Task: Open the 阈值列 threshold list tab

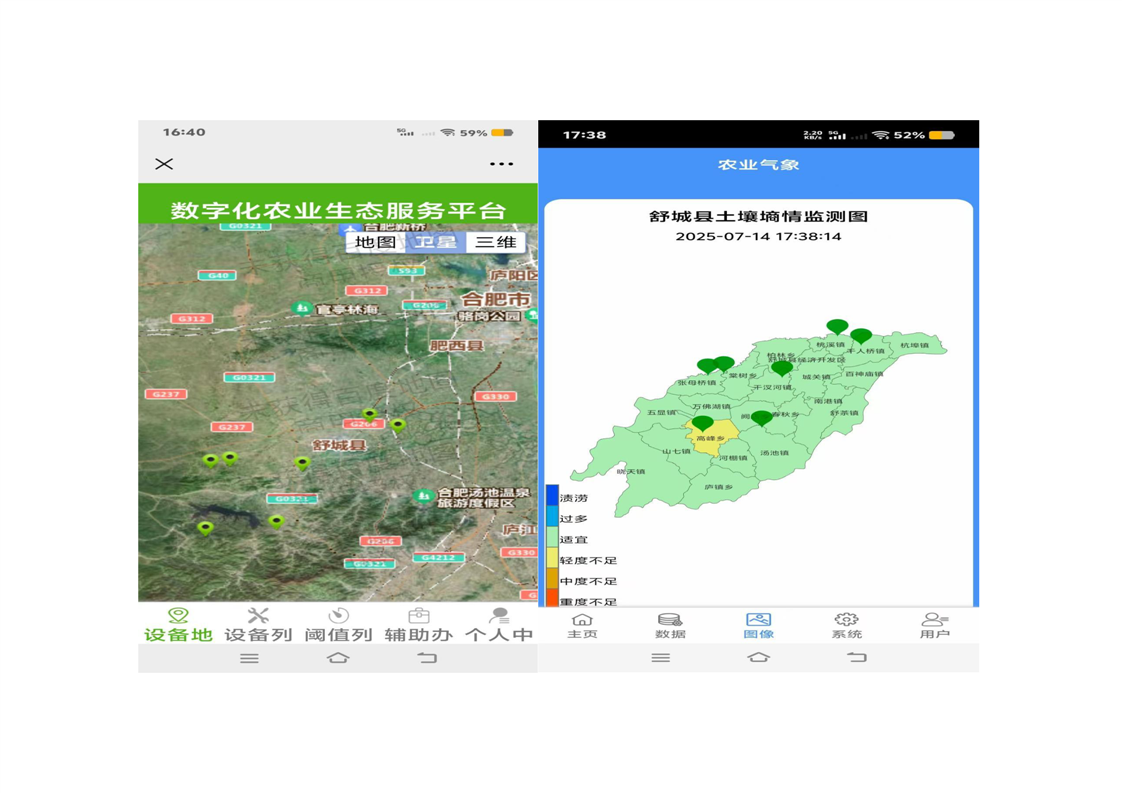Action: tap(338, 625)
